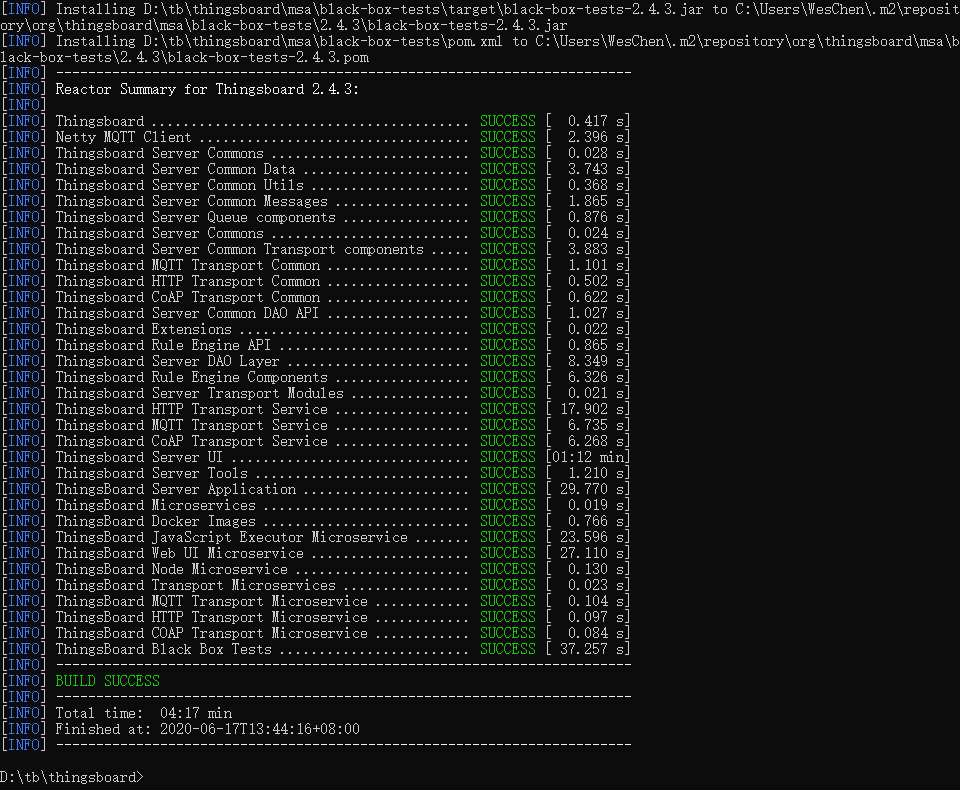Click the 'D:\tb\thingsboard>' command prompt
Image resolution: width=960 pixels, height=790 pixels.
(x=72, y=777)
